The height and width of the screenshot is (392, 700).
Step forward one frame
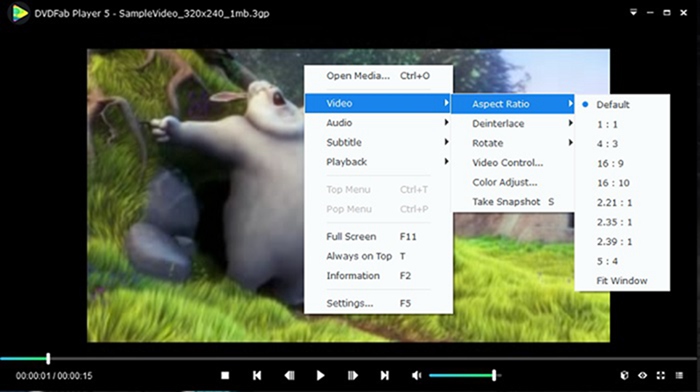point(353,375)
